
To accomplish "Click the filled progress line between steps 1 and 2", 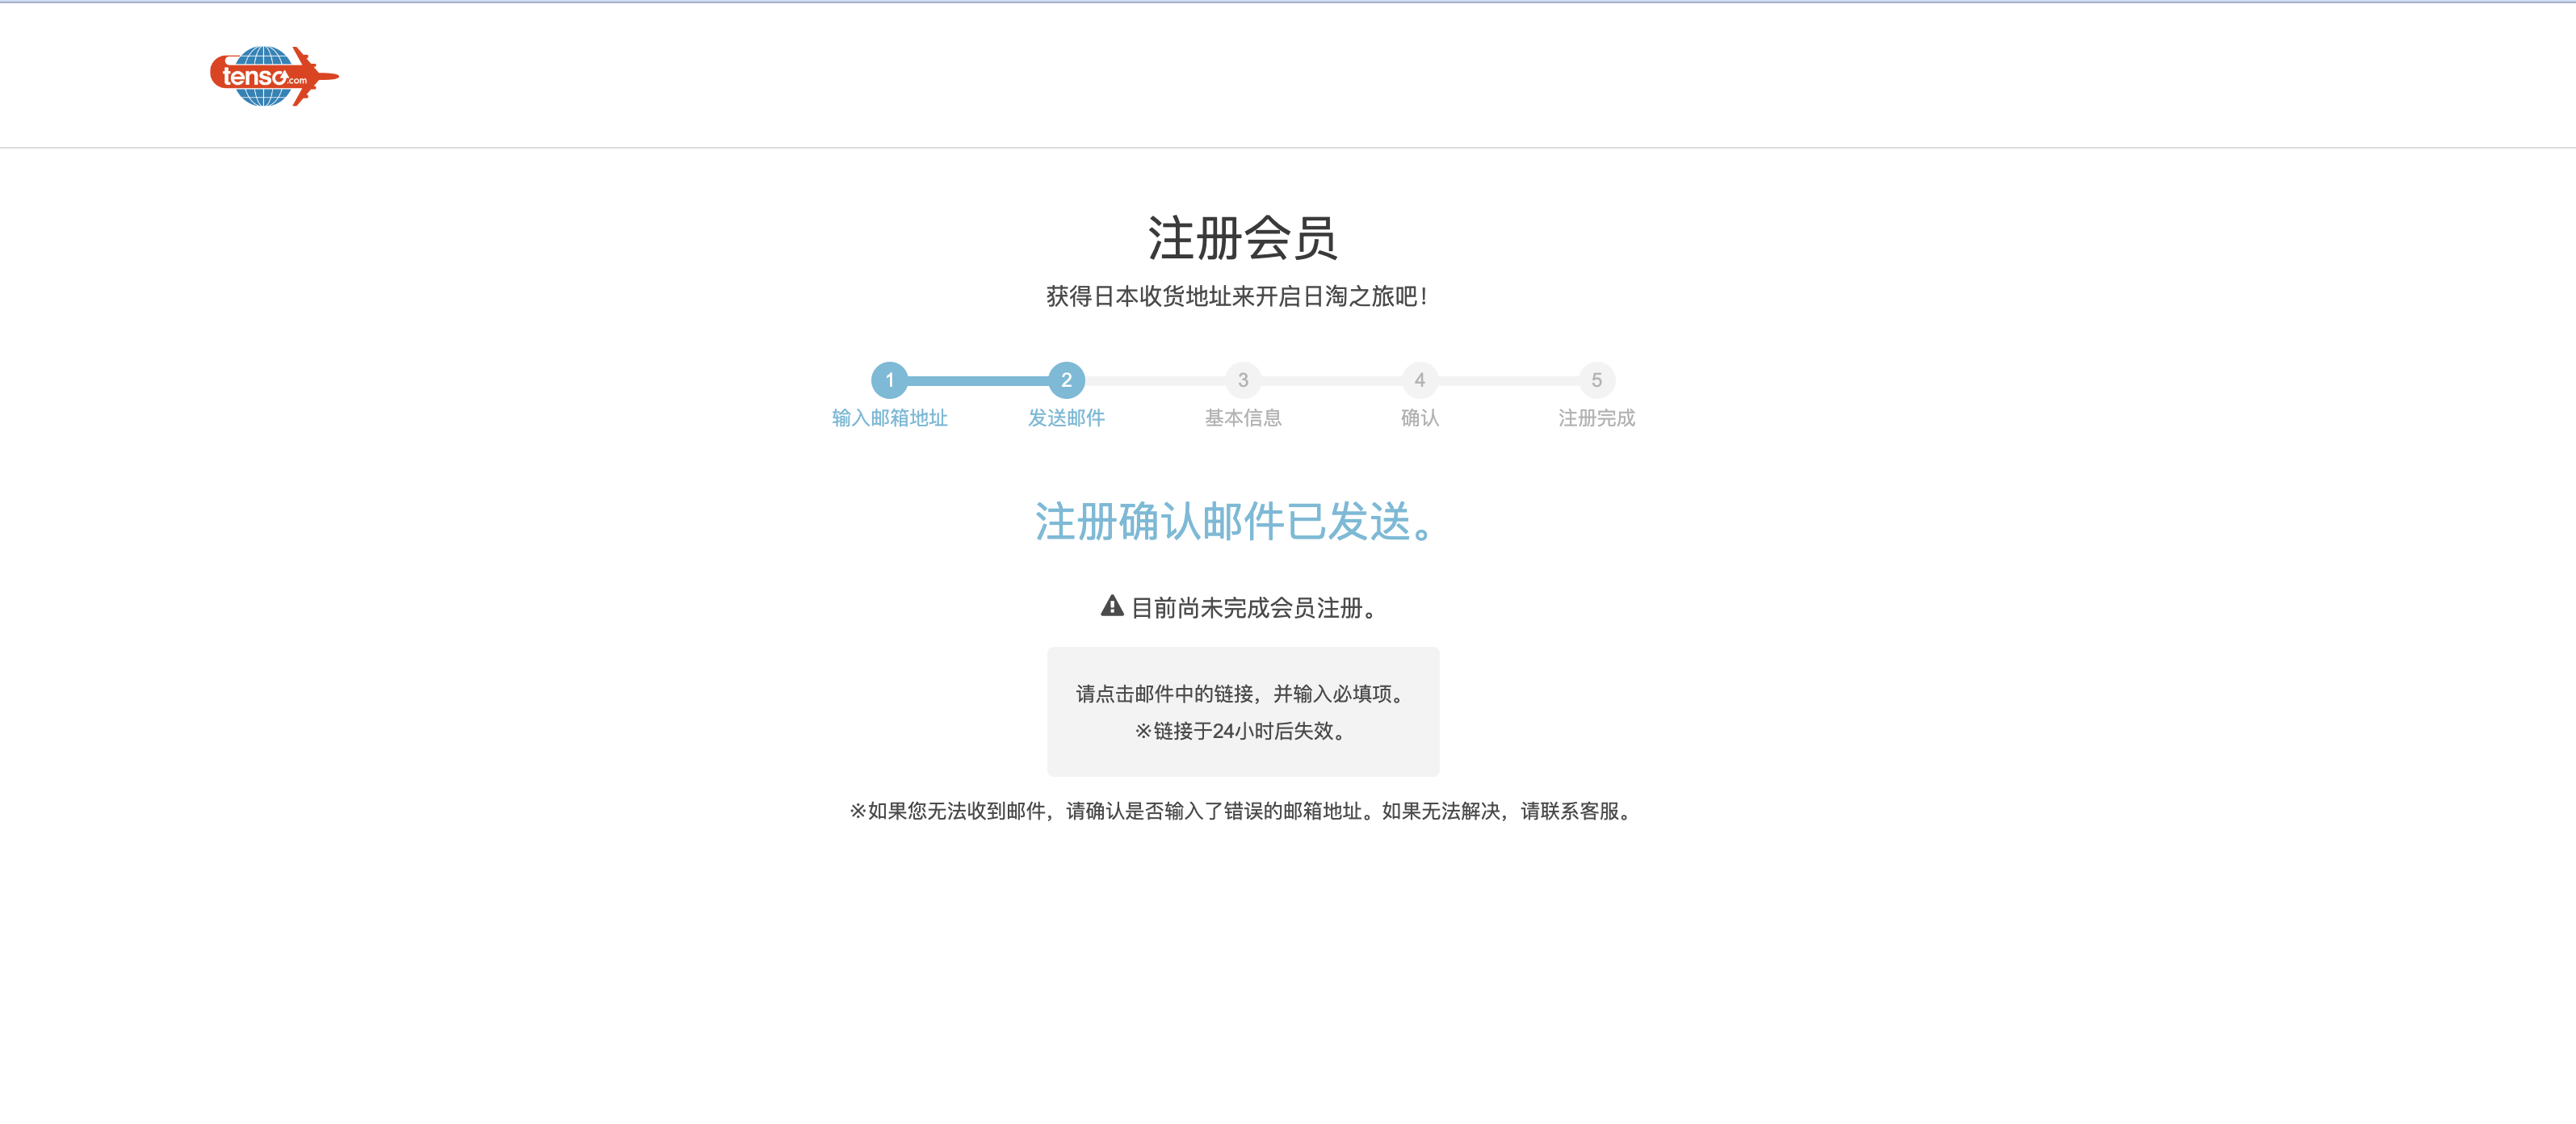I will [x=978, y=380].
